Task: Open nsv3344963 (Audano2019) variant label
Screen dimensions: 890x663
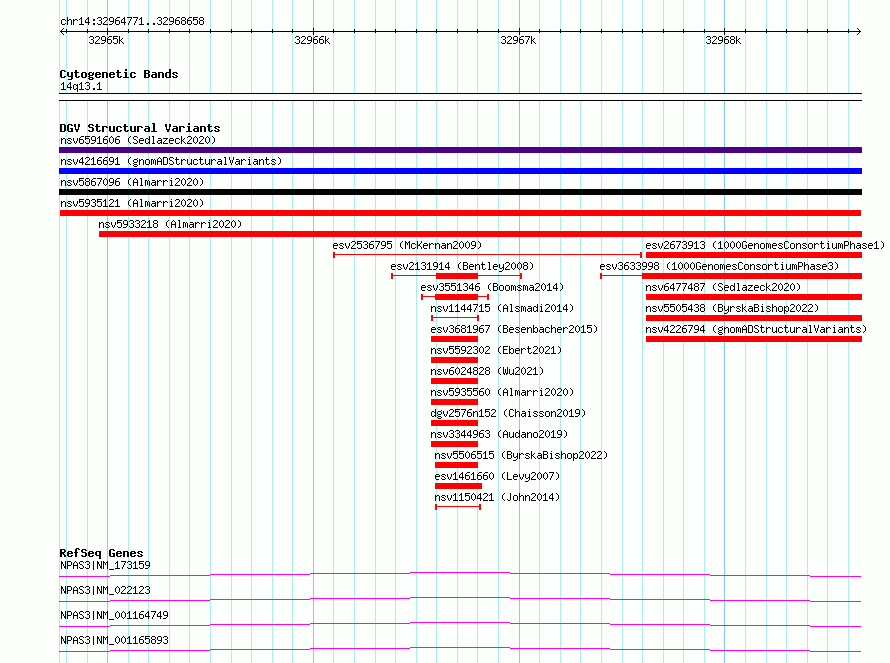Action: [499, 434]
